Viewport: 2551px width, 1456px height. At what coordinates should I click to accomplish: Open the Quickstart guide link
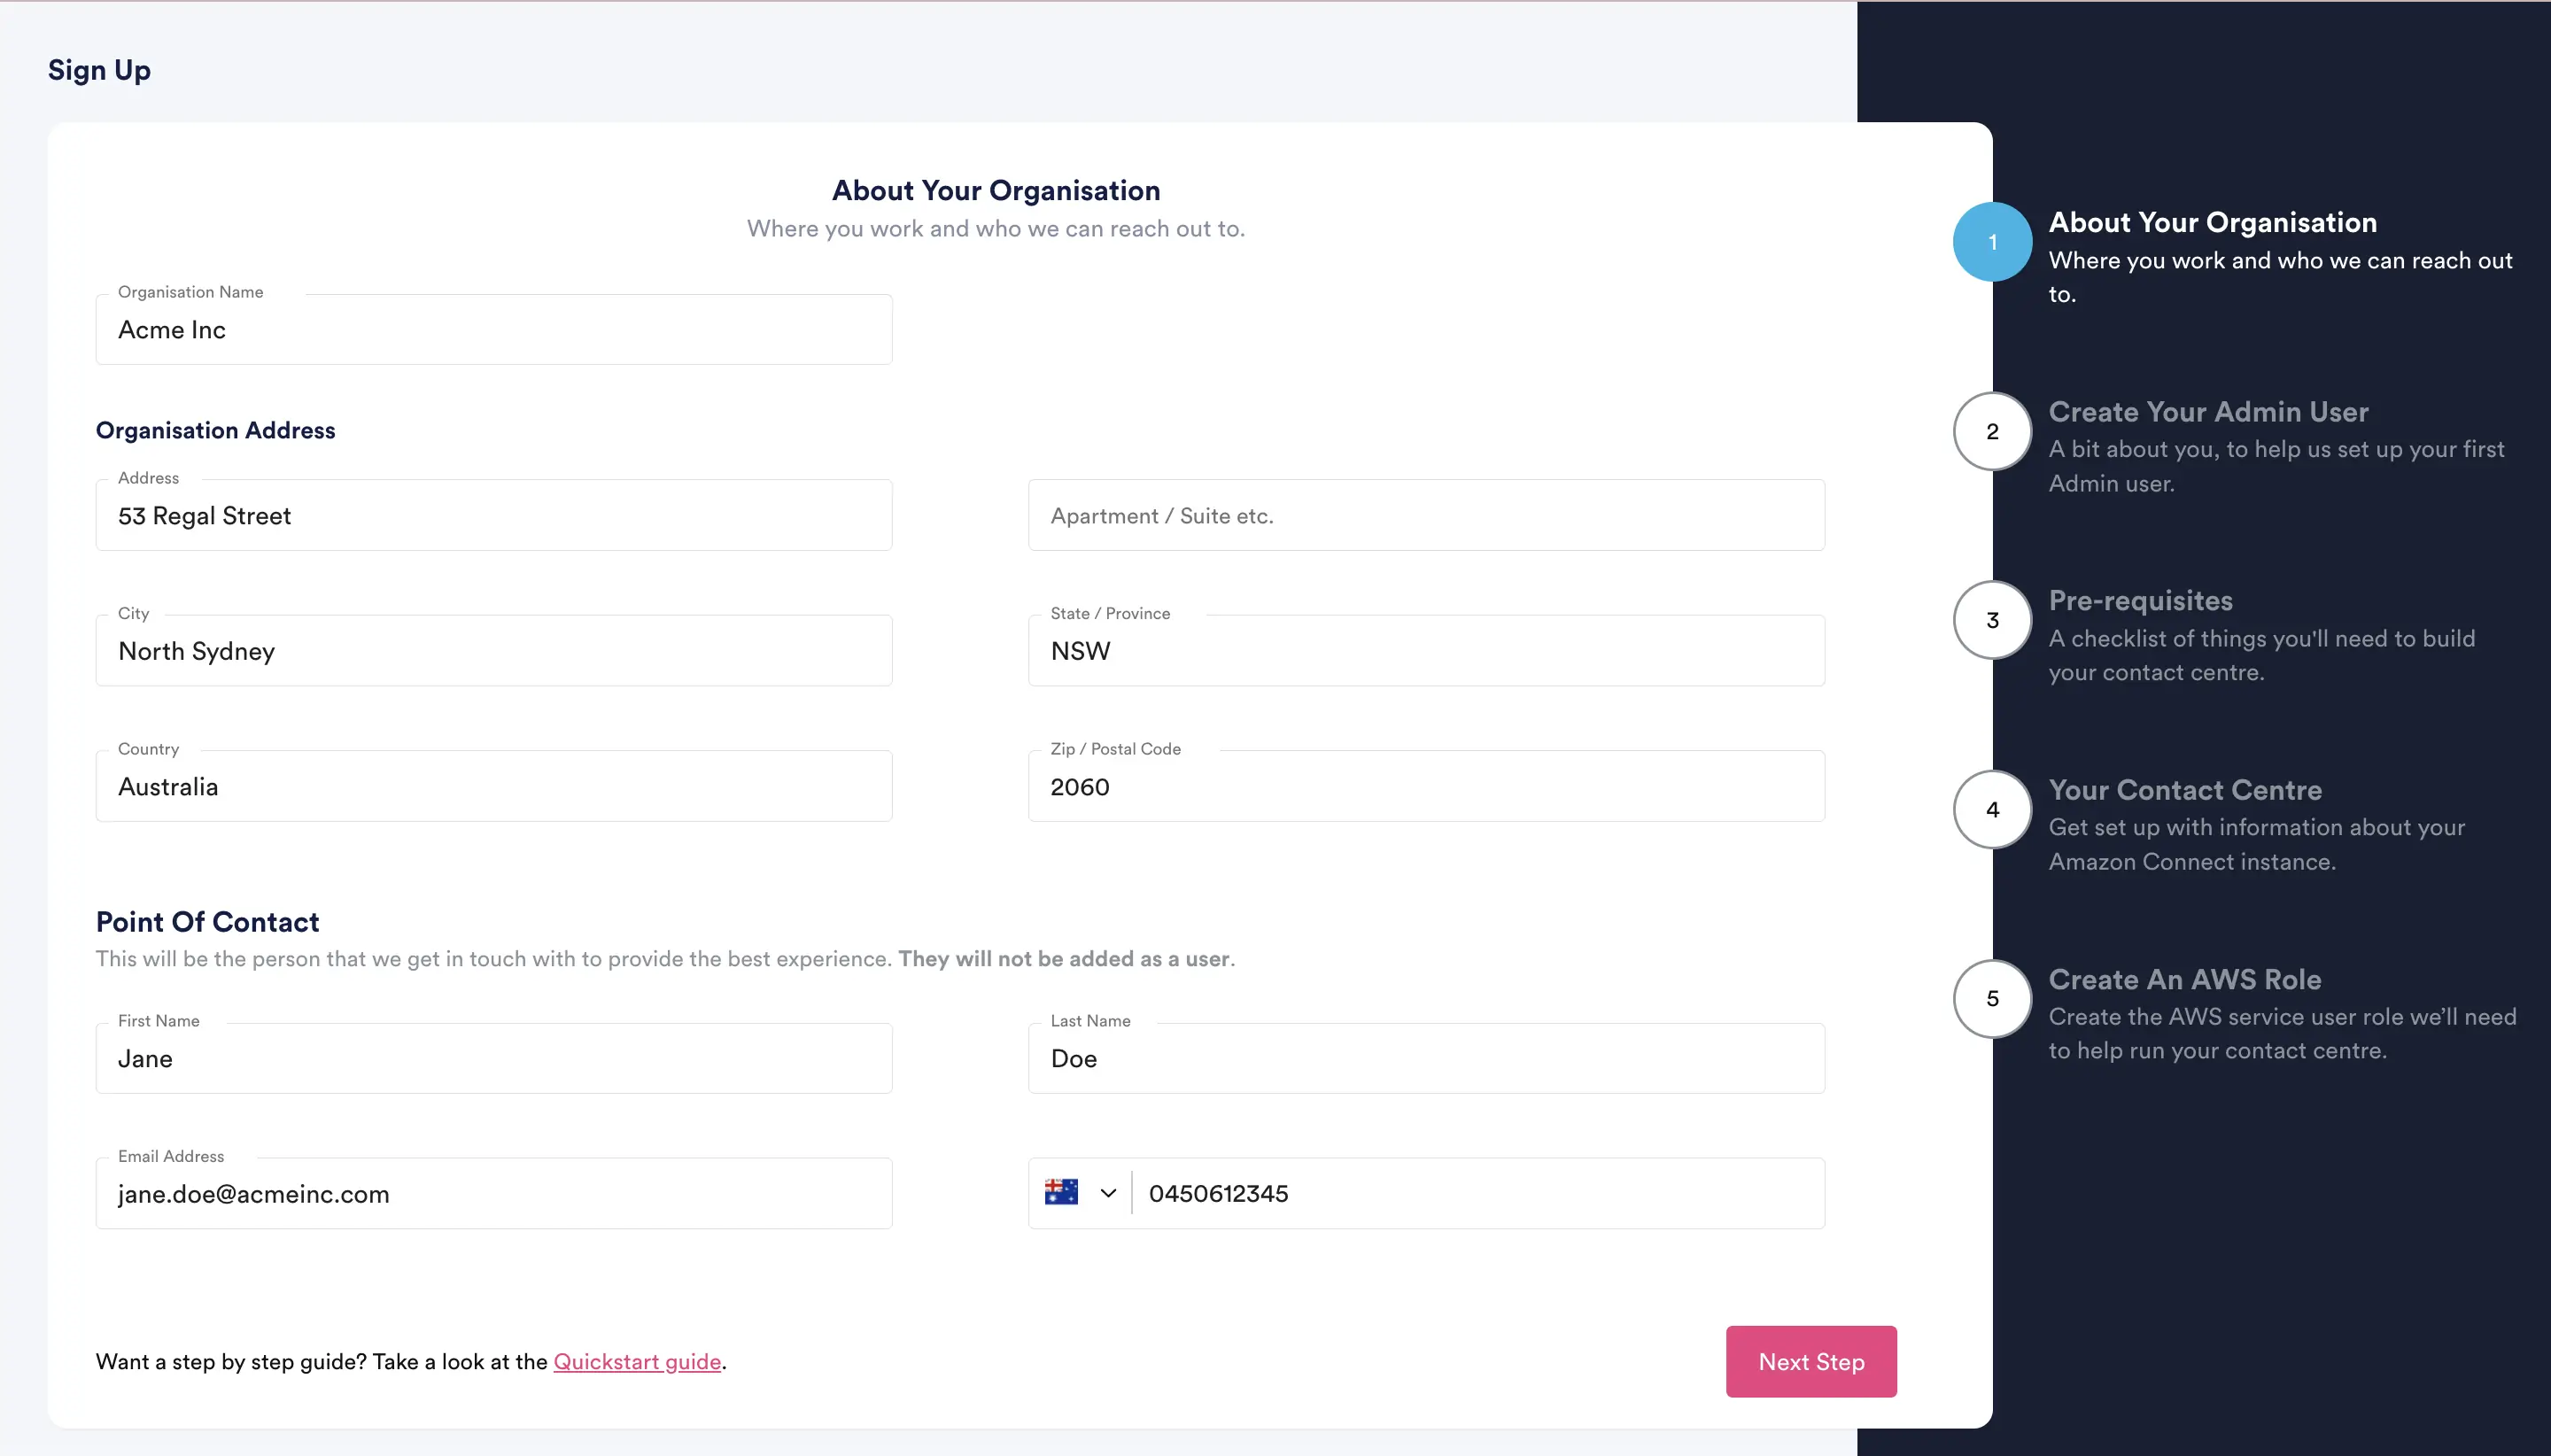(637, 1361)
